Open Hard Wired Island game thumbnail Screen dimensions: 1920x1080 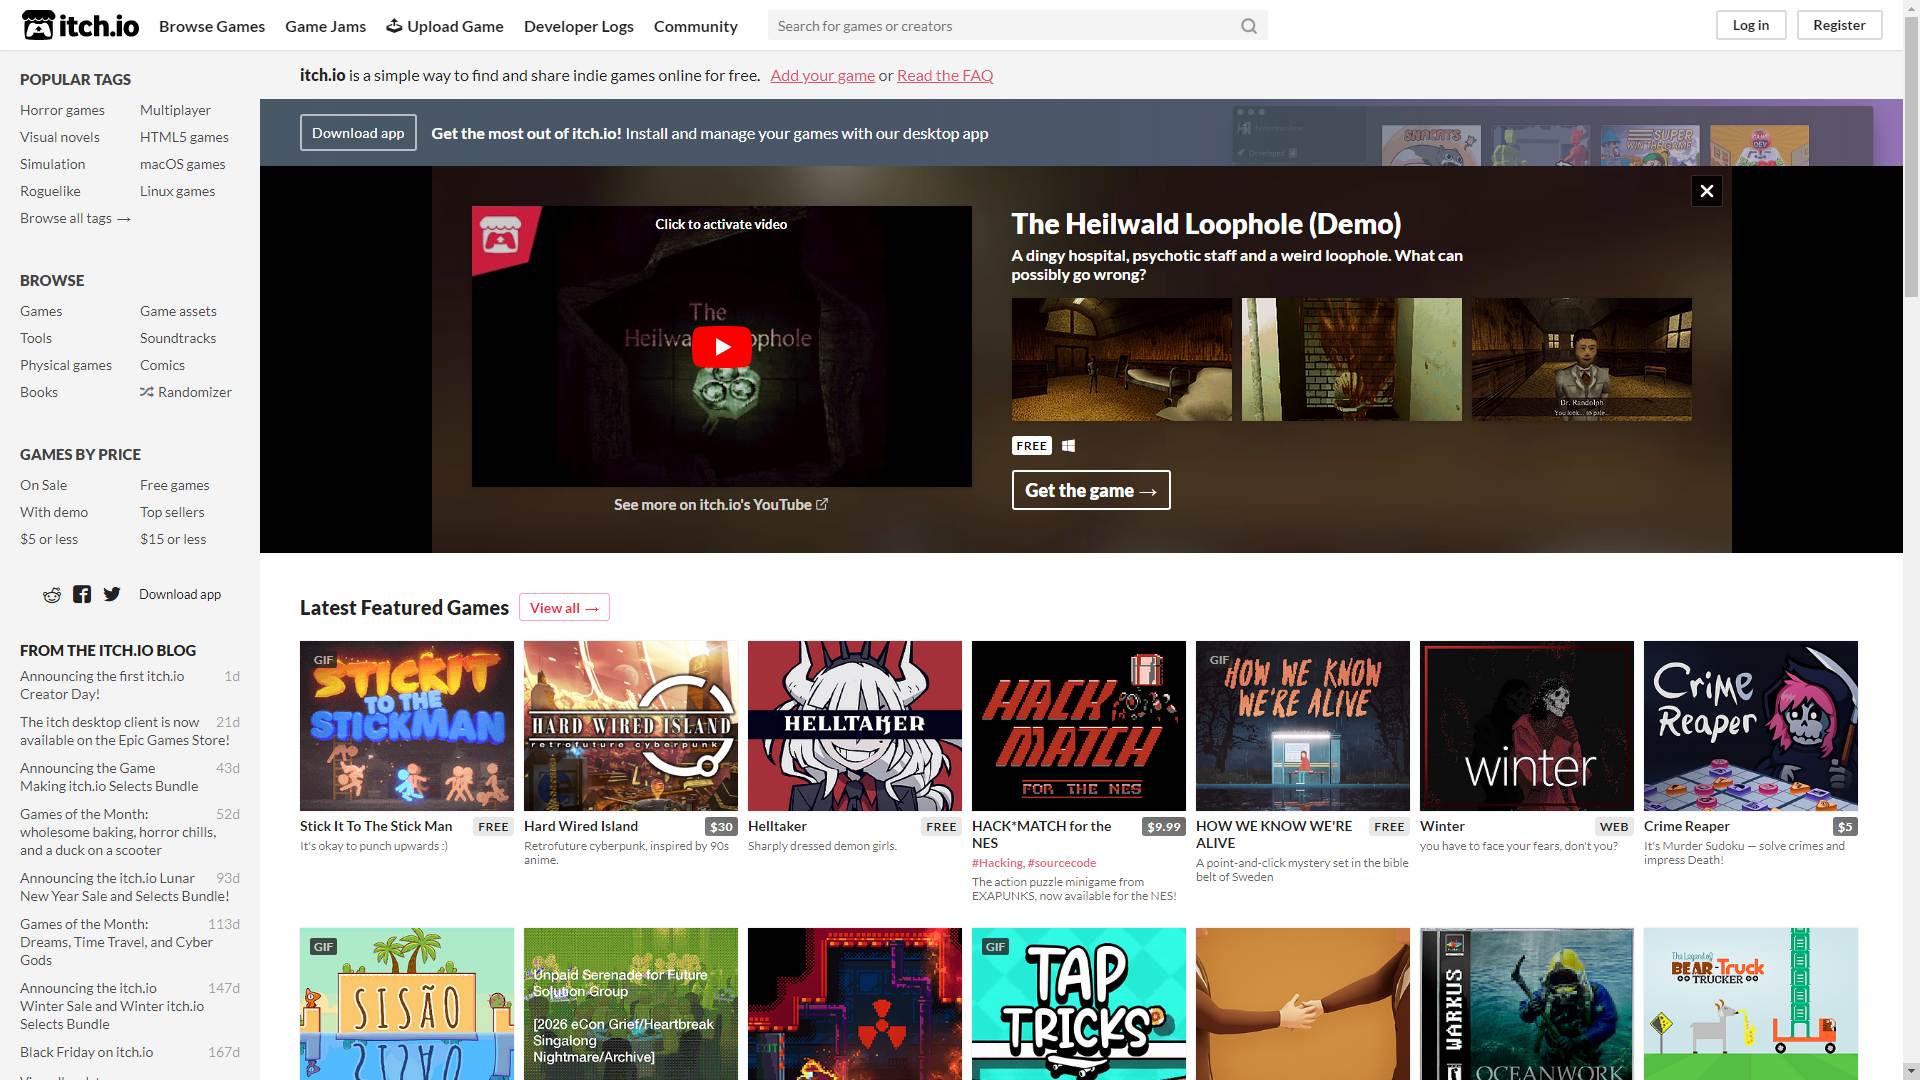pyautogui.click(x=631, y=726)
